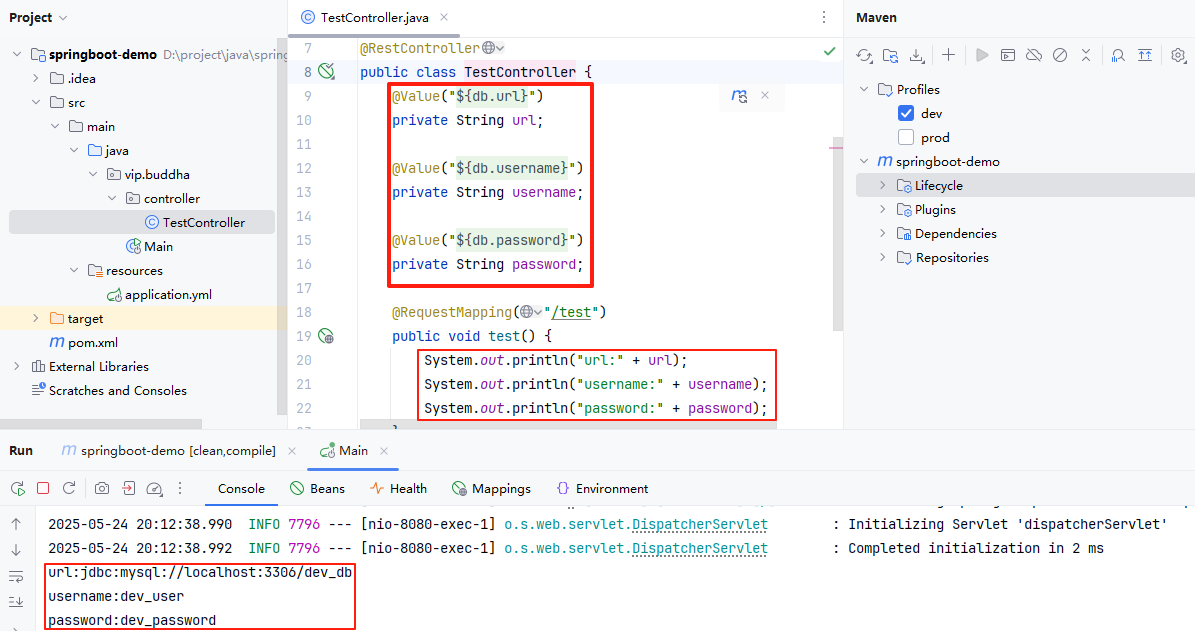Screen dimensions: 1195x631
Task: Click the down arrow in console gutter
Action: [16, 550]
